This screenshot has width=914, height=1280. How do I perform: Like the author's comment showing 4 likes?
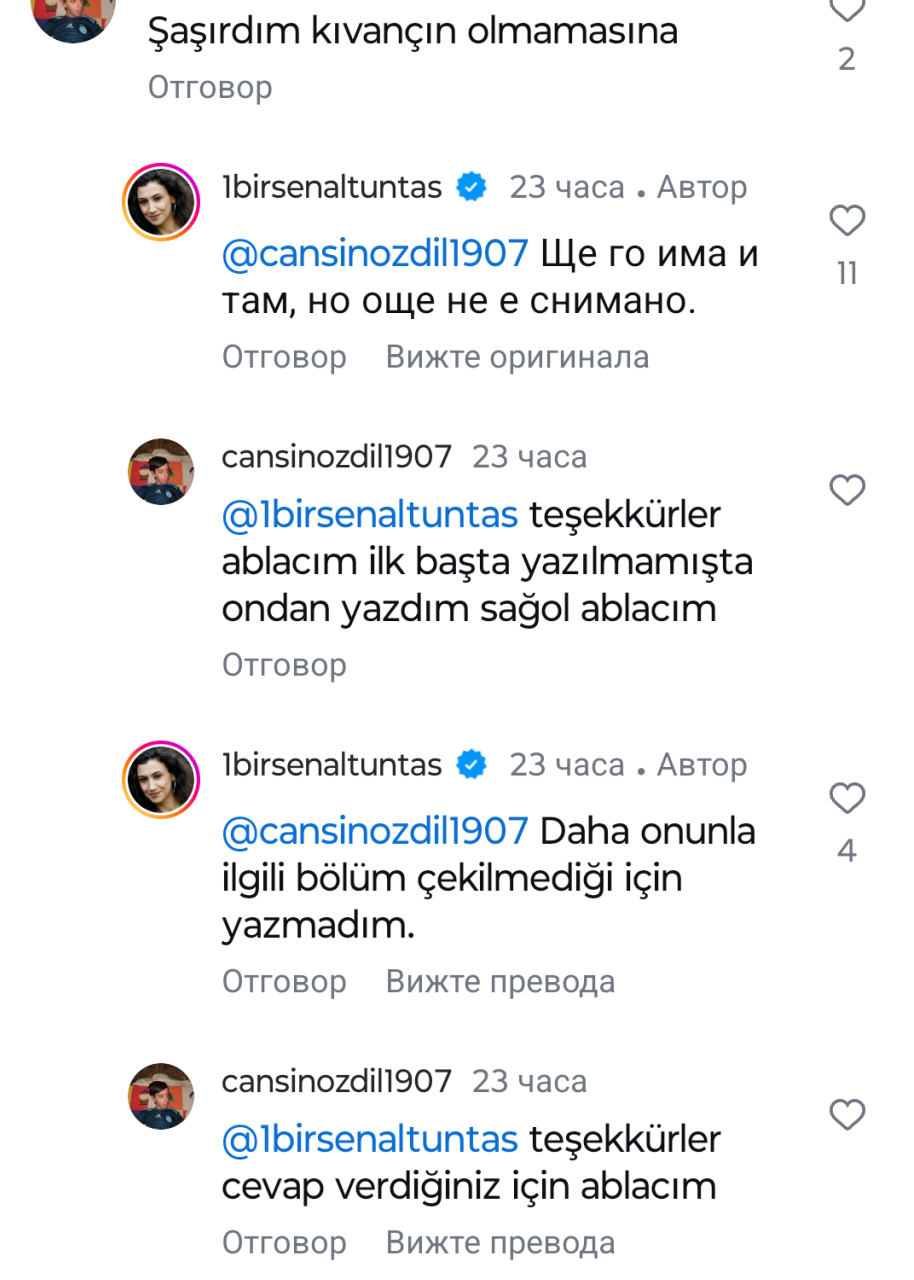847,799
